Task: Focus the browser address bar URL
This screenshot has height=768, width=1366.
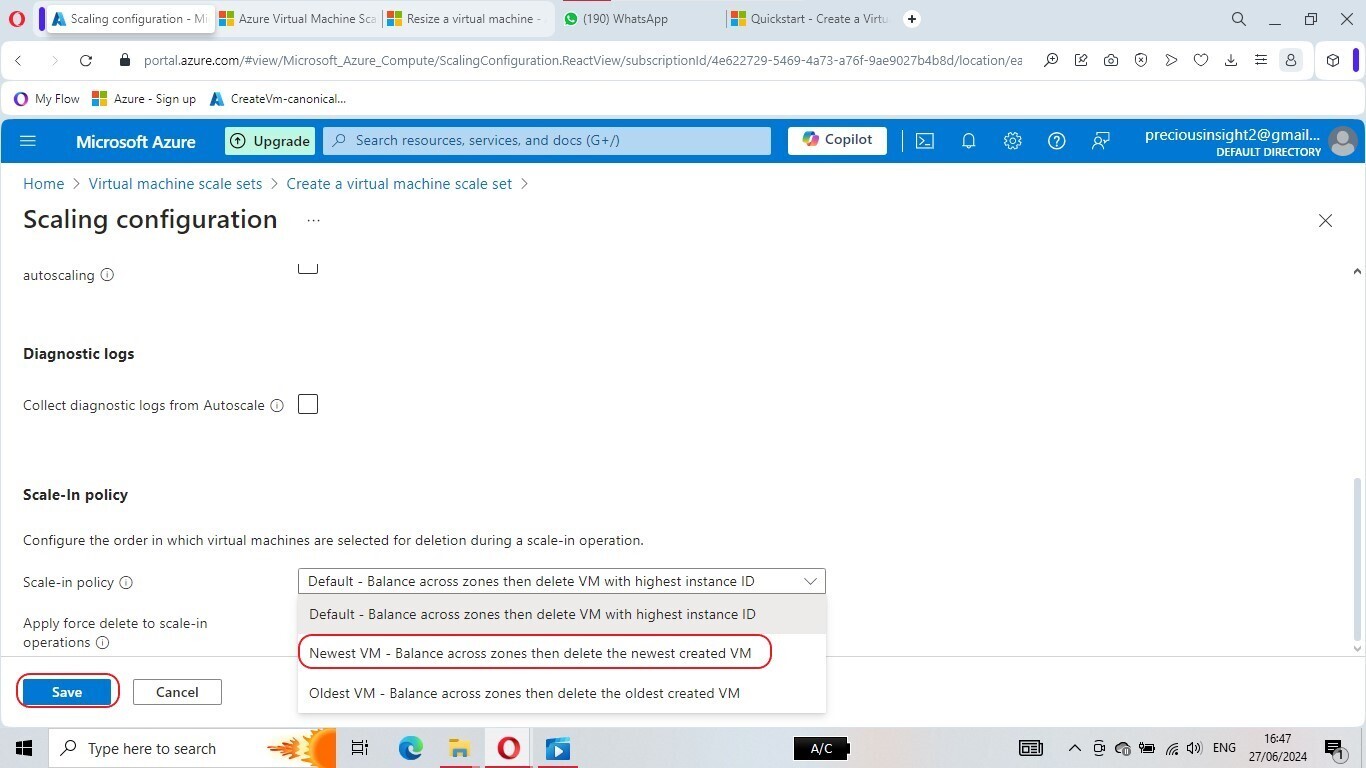Action: pyautogui.click(x=583, y=61)
